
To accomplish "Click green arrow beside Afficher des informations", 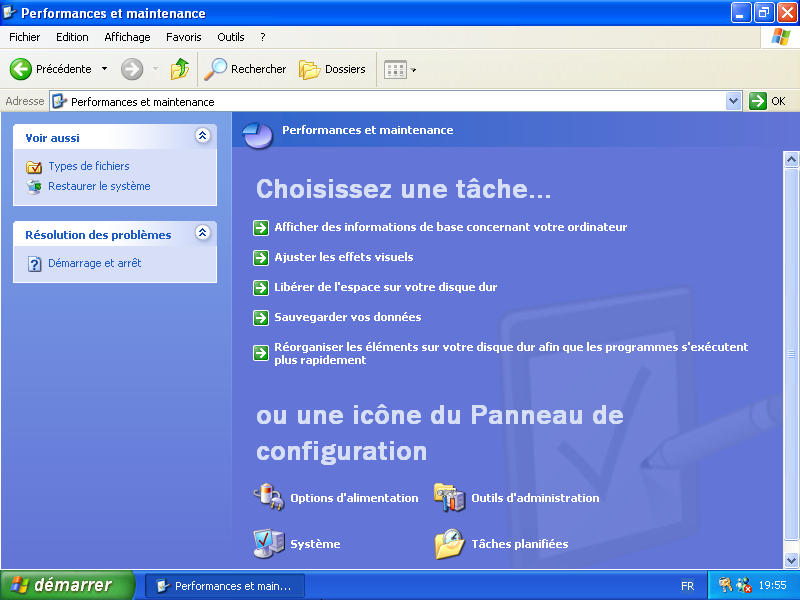I will [x=261, y=228].
